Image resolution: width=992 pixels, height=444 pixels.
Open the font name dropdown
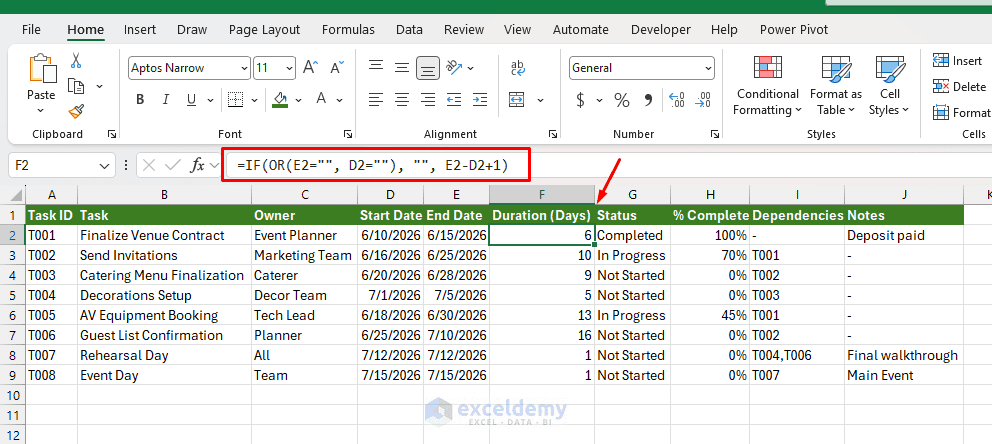point(245,68)
